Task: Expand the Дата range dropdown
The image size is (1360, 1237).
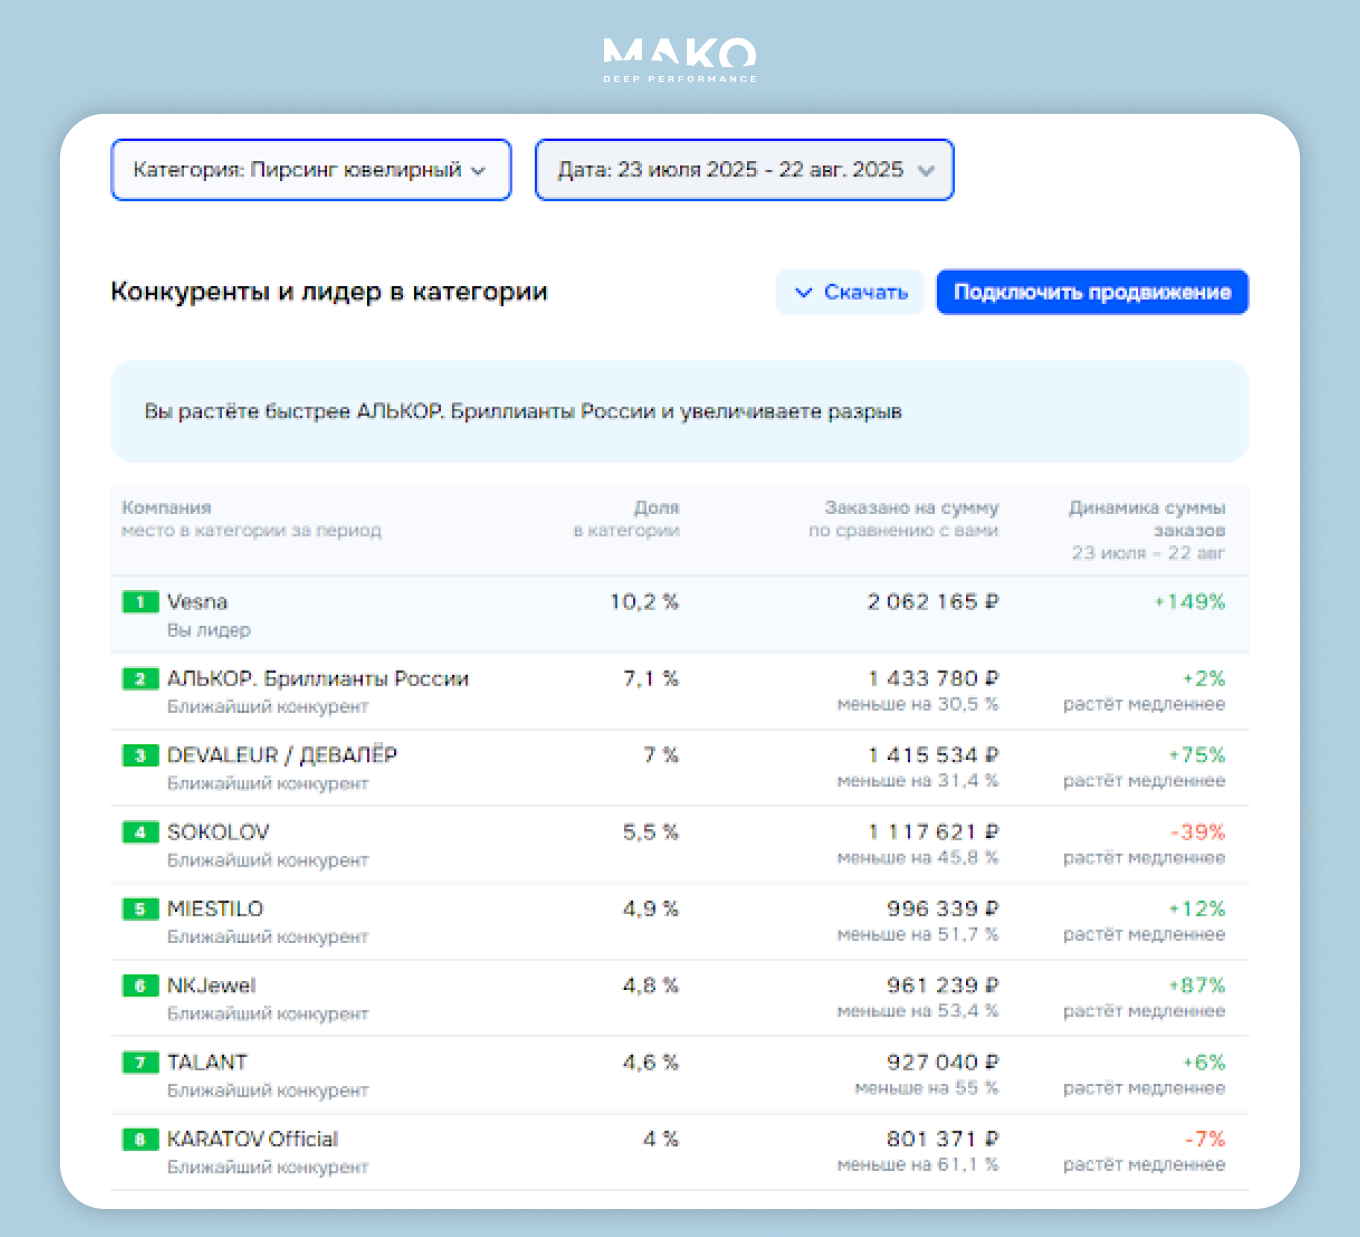Action: click(x=744, y=170)
